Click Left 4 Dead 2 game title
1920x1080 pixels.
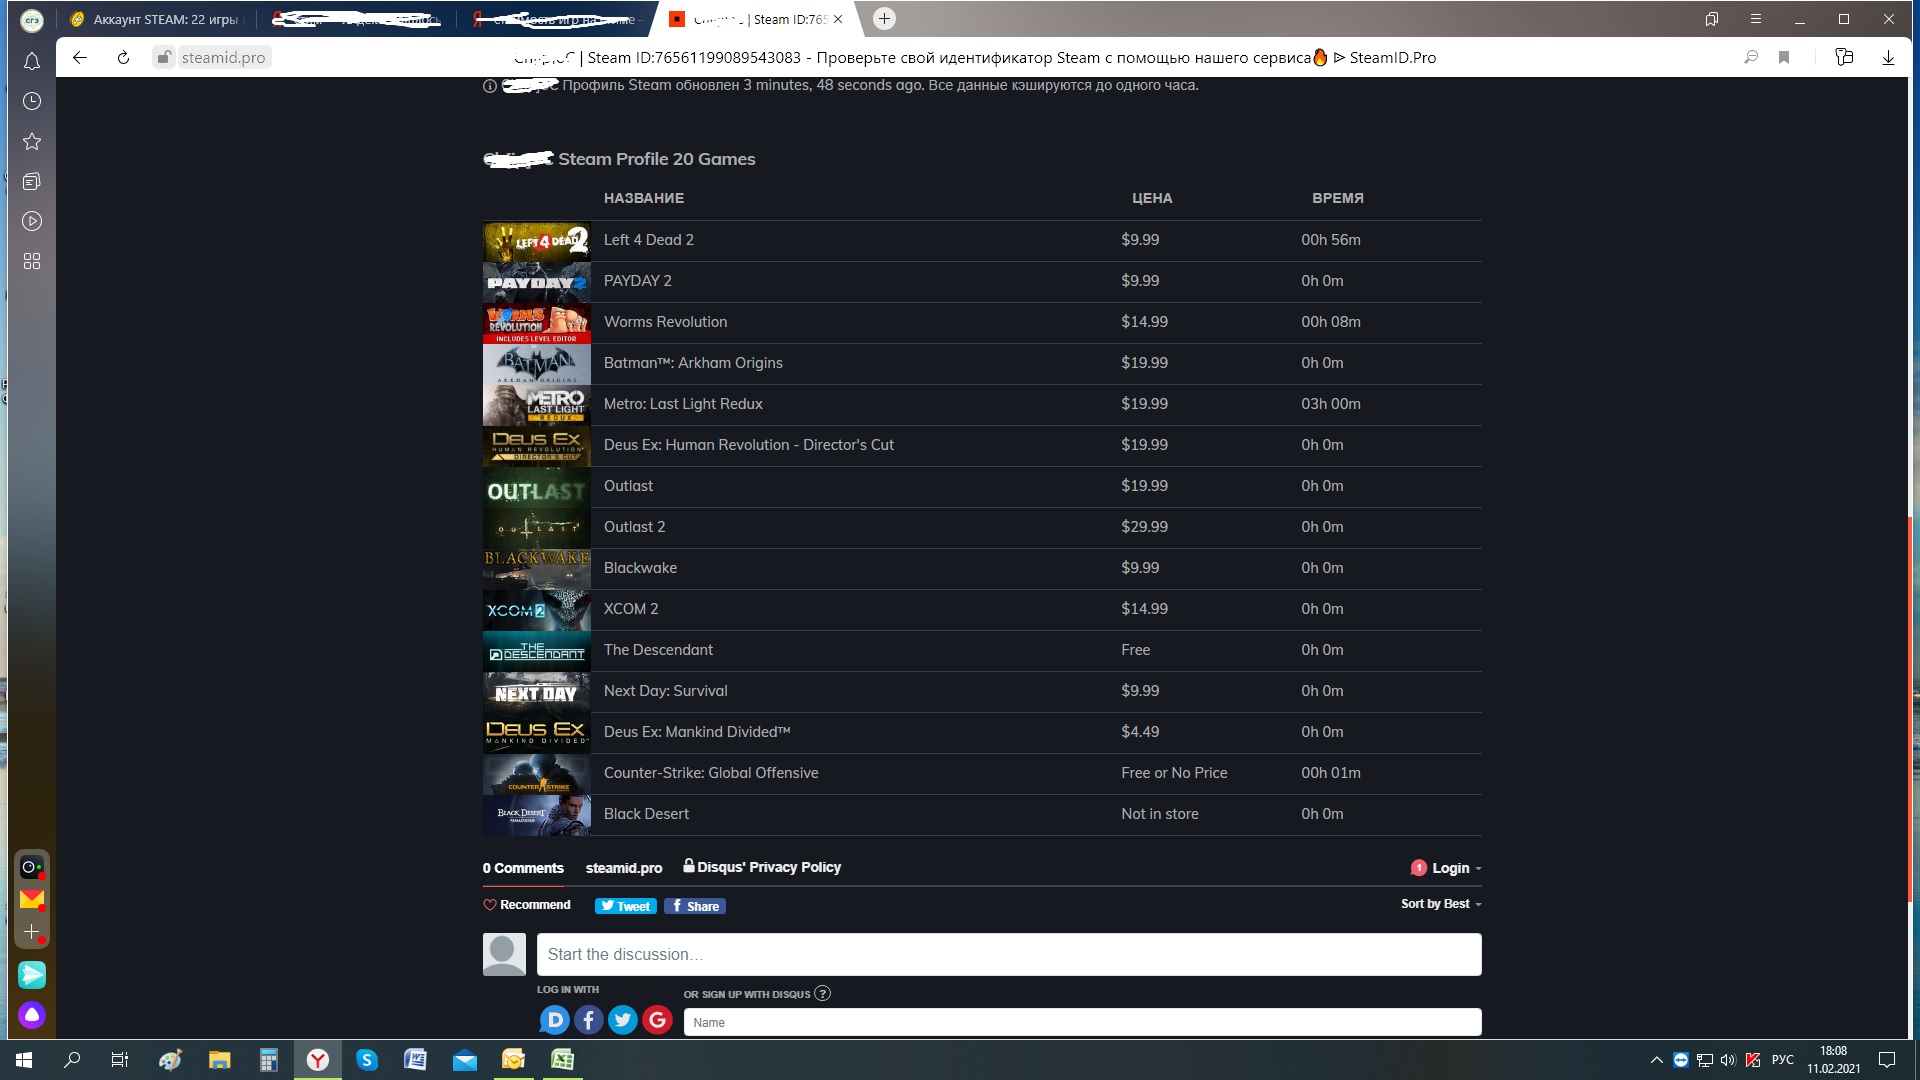649,240
